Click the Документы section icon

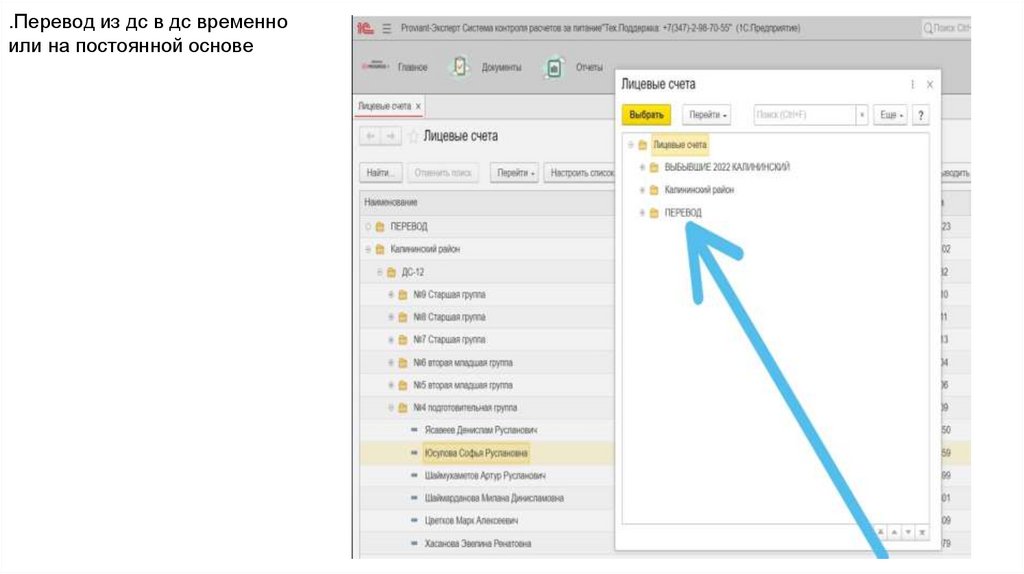click(x=460, y=67)
